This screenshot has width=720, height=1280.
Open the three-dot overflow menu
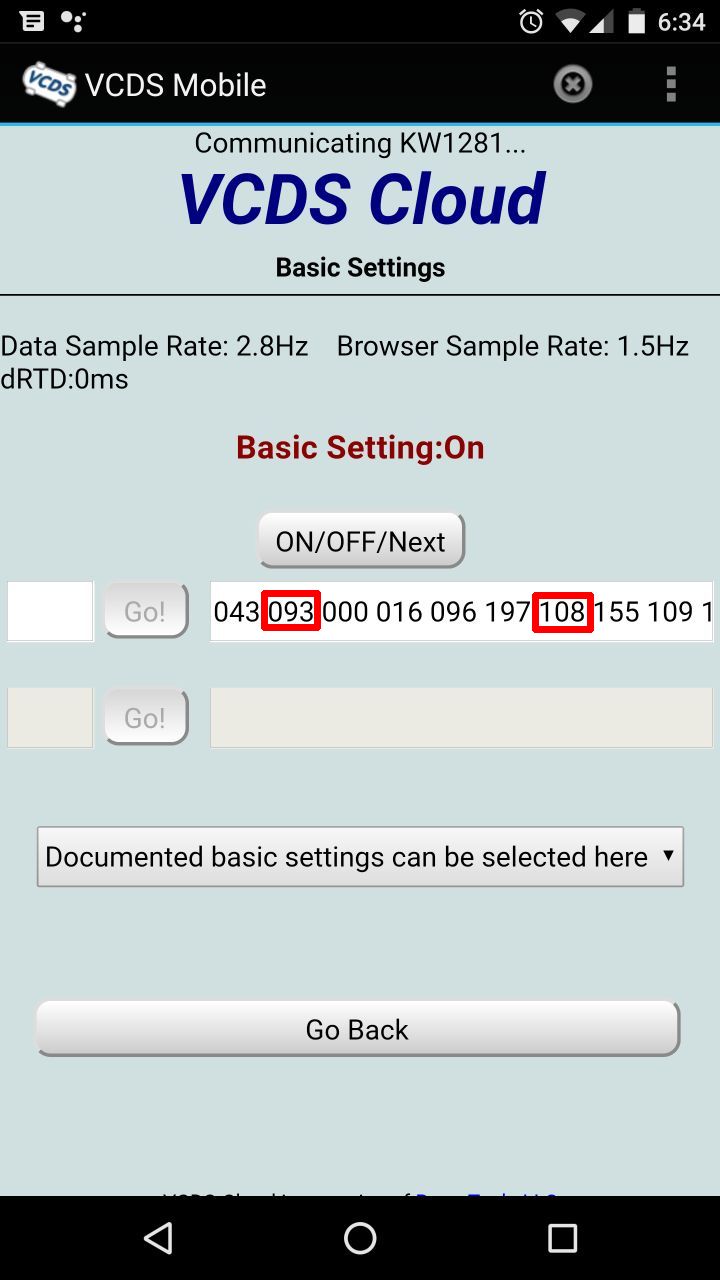(x=671, y=85)
